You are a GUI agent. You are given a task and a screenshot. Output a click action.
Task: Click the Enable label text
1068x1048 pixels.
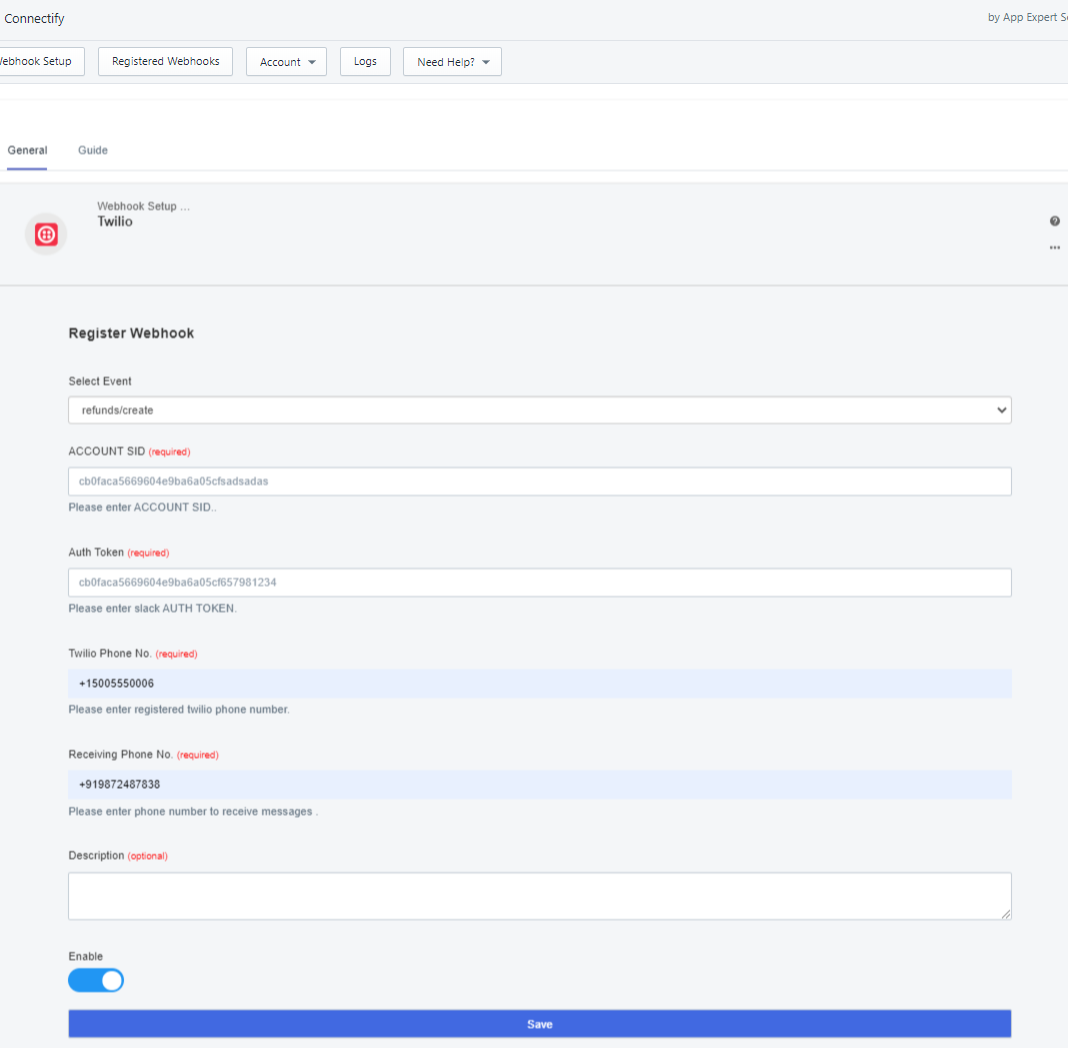[86, 956]
